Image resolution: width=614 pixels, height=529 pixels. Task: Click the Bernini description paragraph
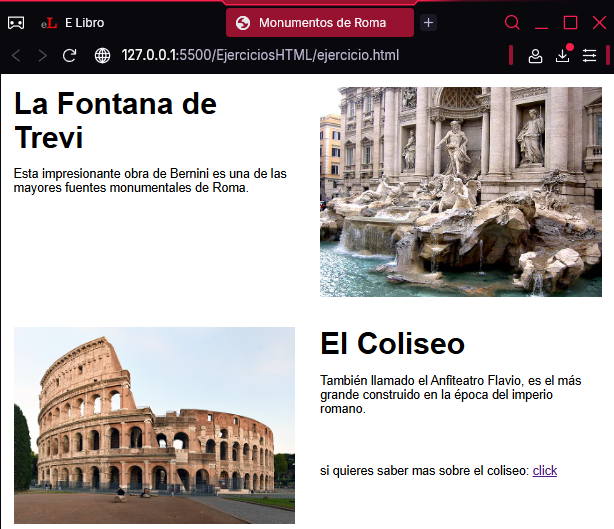point(150,181)
